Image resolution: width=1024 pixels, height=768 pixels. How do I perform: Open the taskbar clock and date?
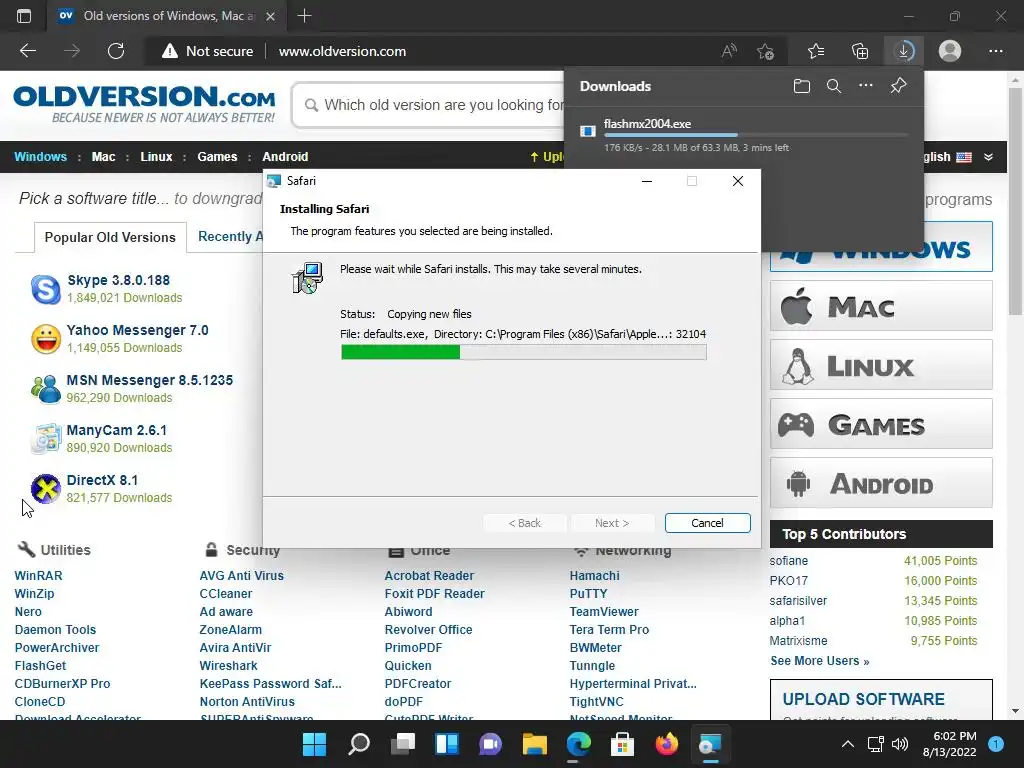click(x=950, y=744)
